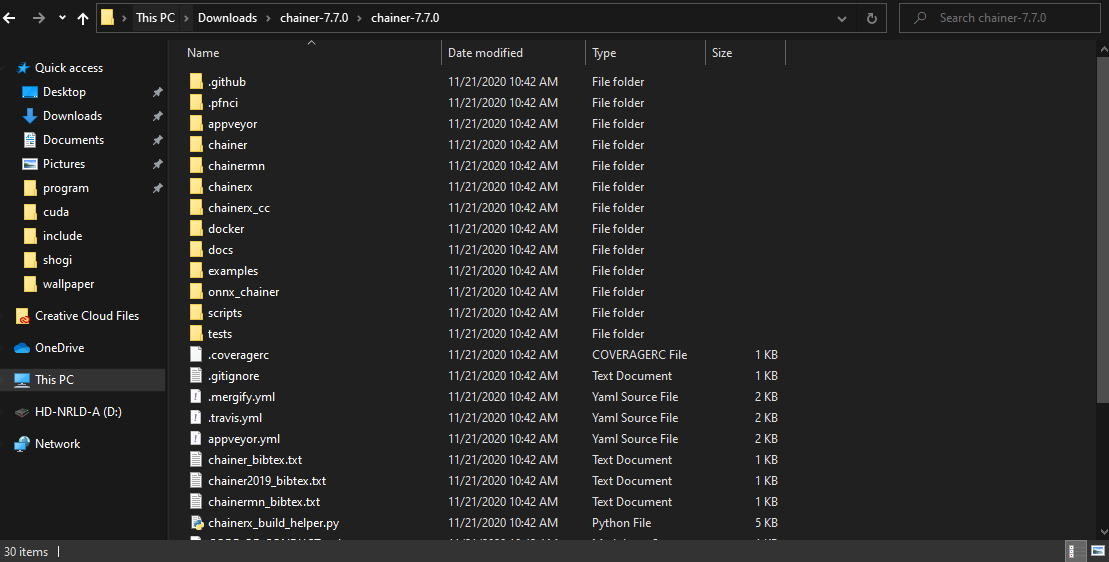Go forward with the right arrow
1109x562 pixels.
39,18
